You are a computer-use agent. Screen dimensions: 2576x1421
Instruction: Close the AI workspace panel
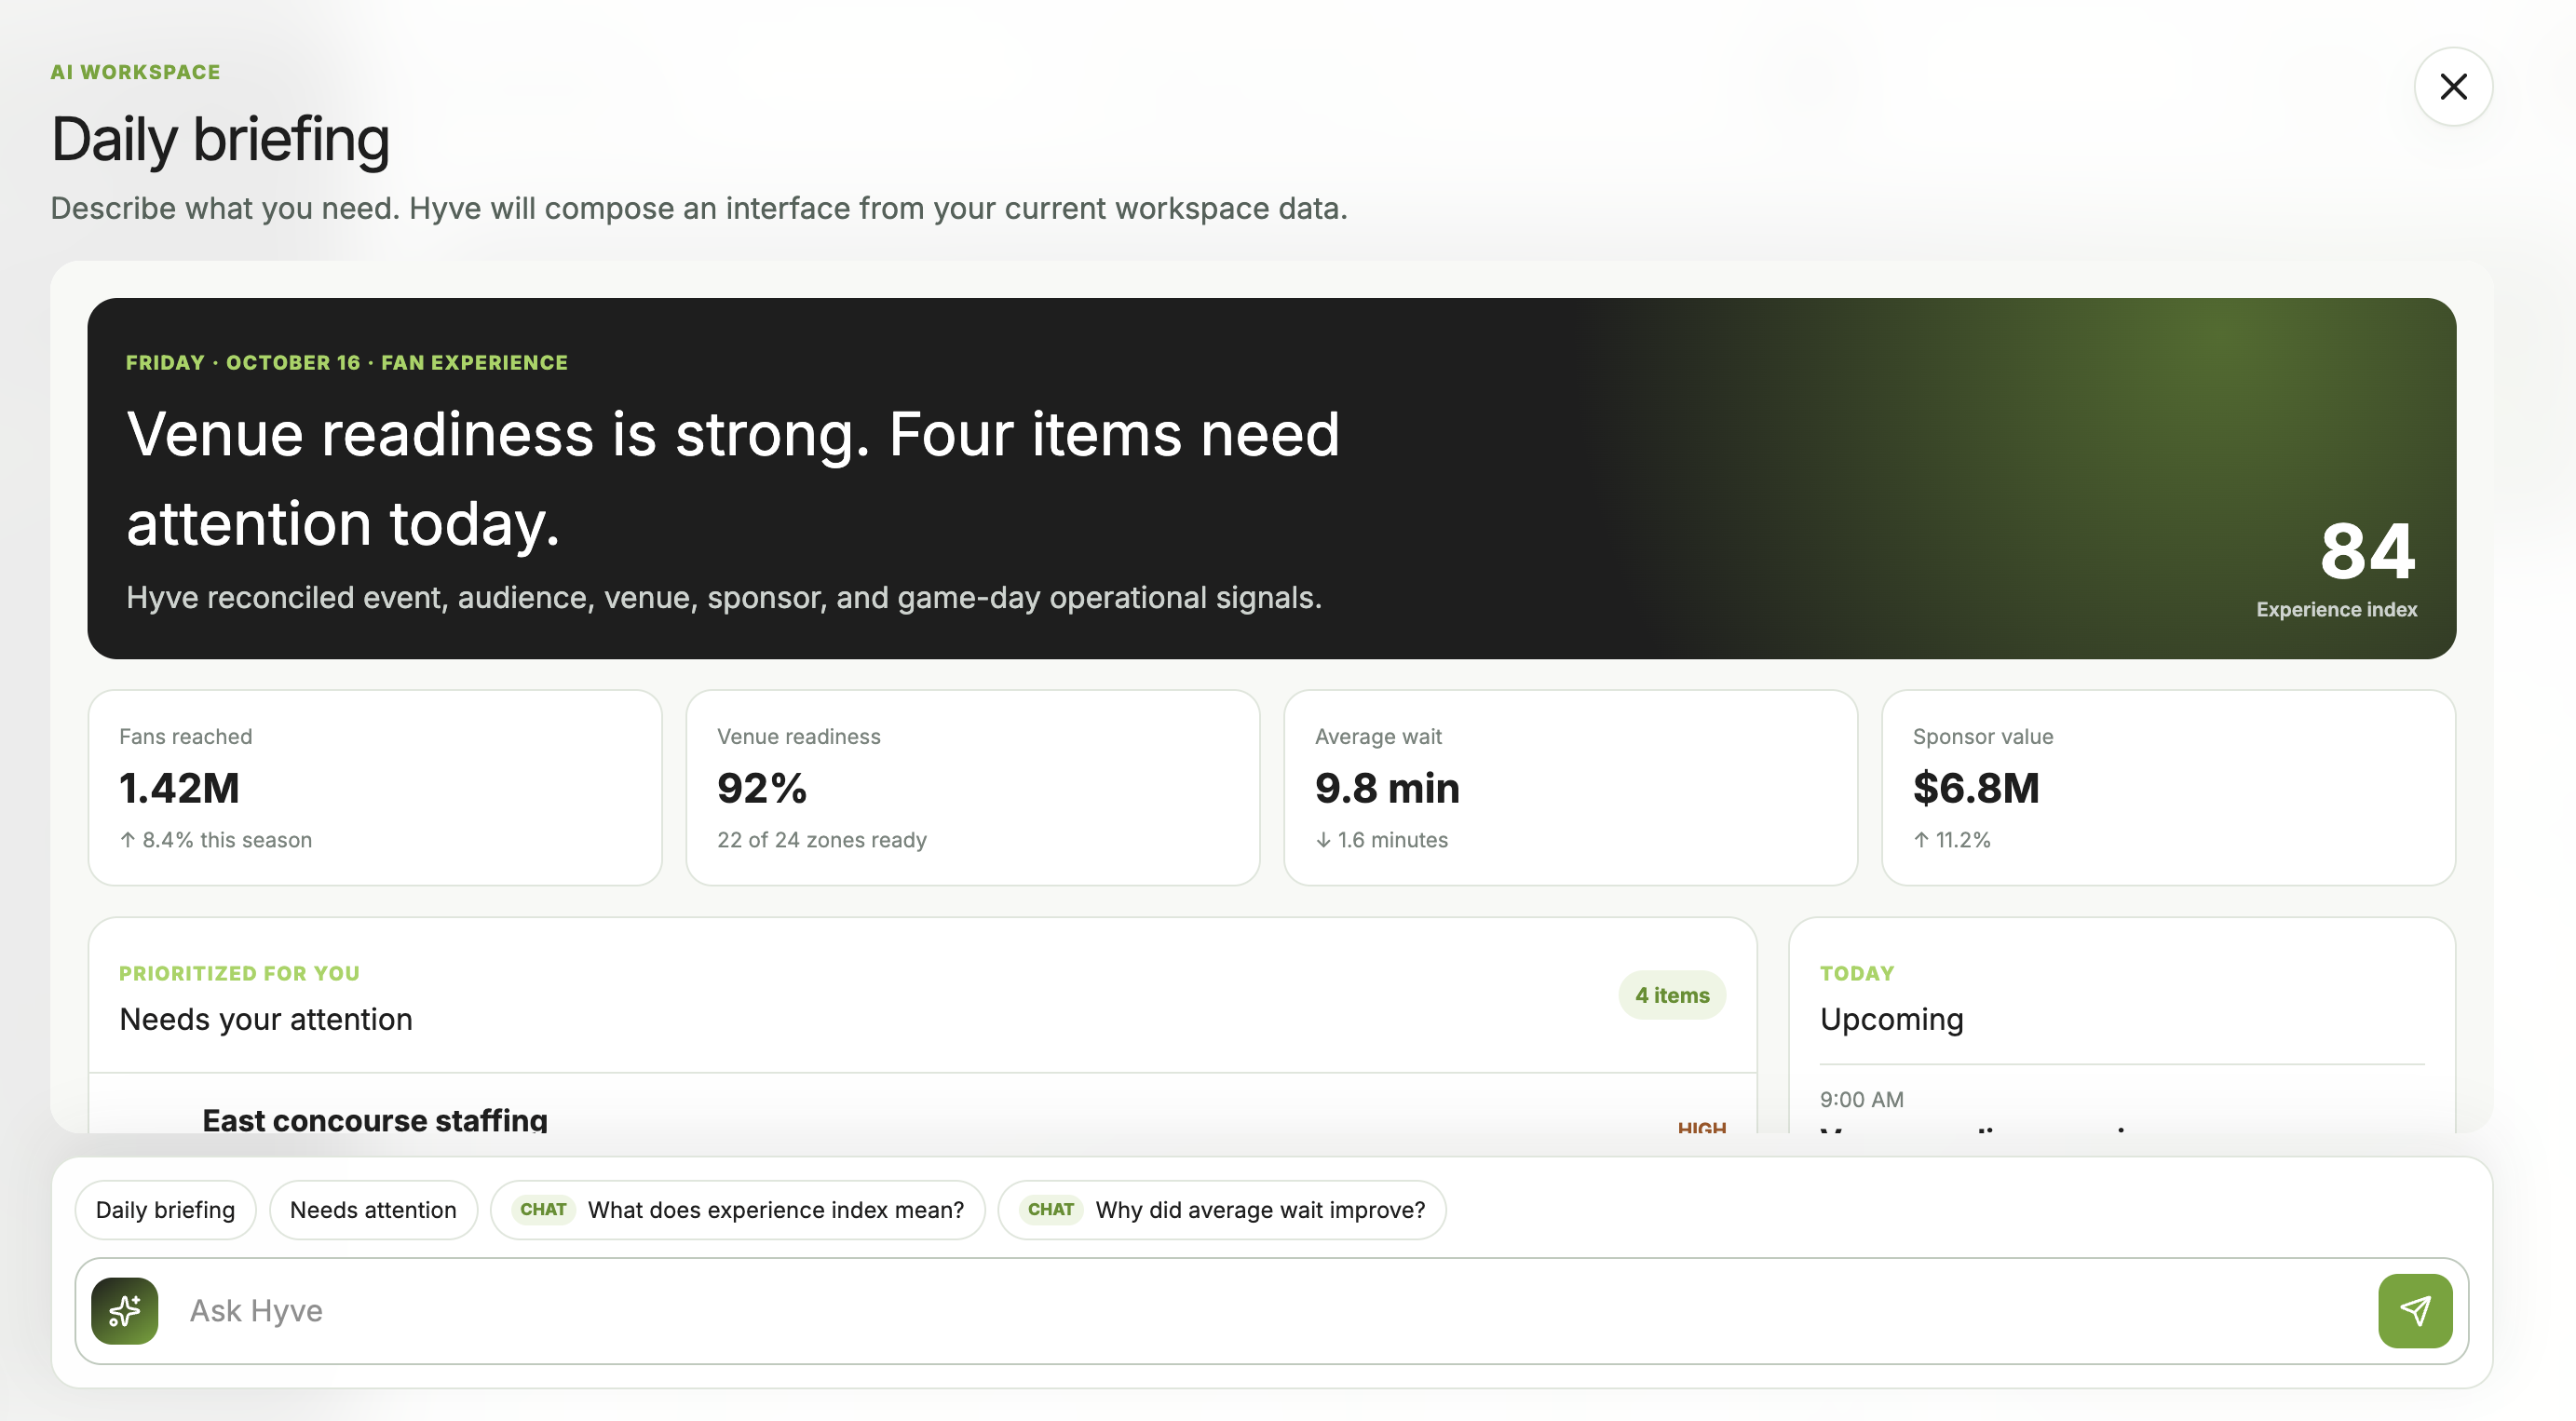point(2452,86)
